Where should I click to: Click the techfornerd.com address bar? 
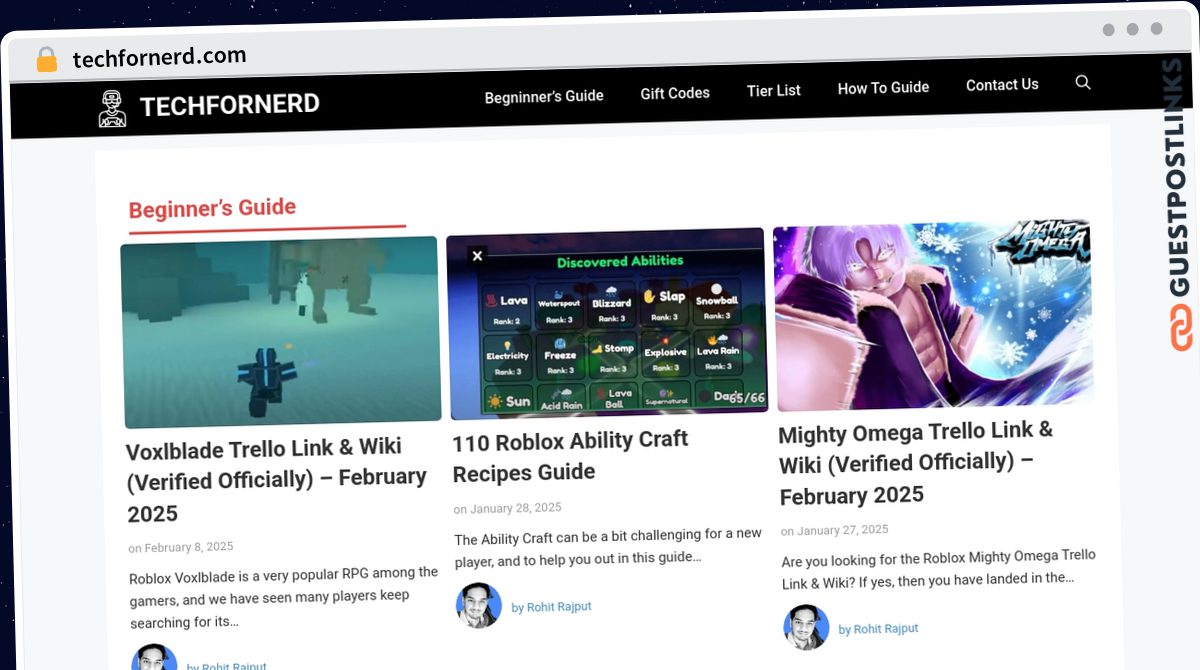click(158, 56)
